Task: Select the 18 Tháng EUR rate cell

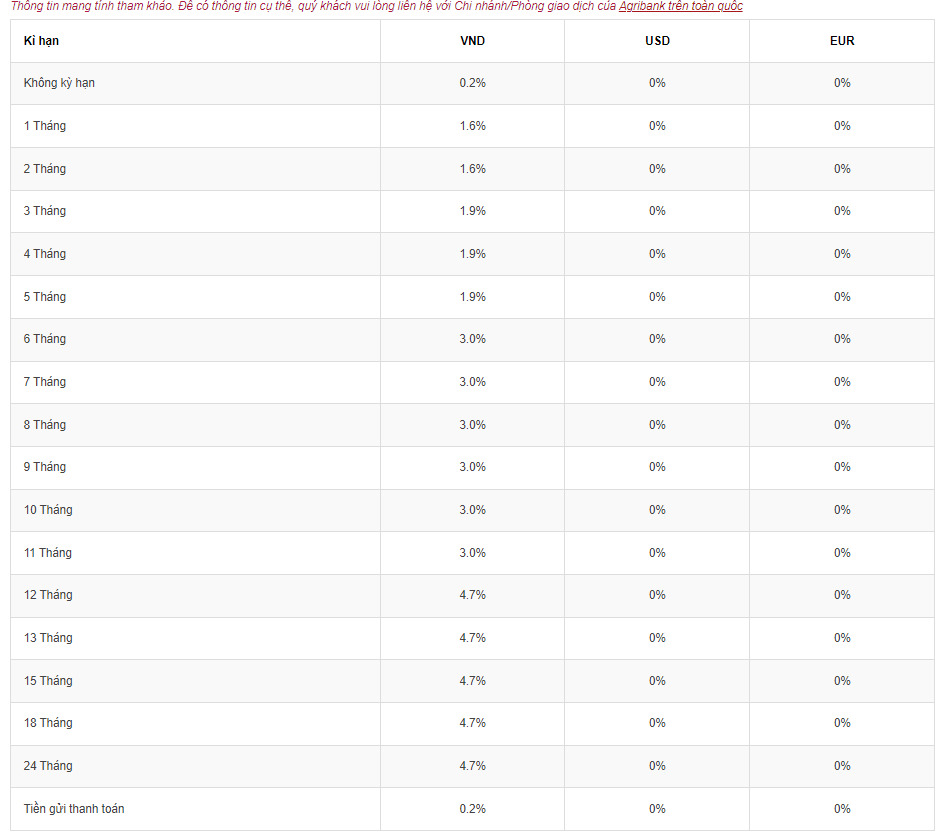Action: pos(841,723)
